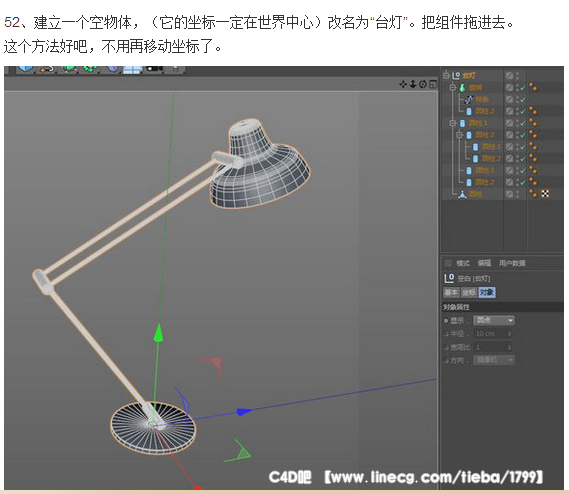The height and width of the screenshot is (494, 569).
Task: Select the top-level 圆柱.1 row
Action: pyautogui.click(x=478, y=123)
